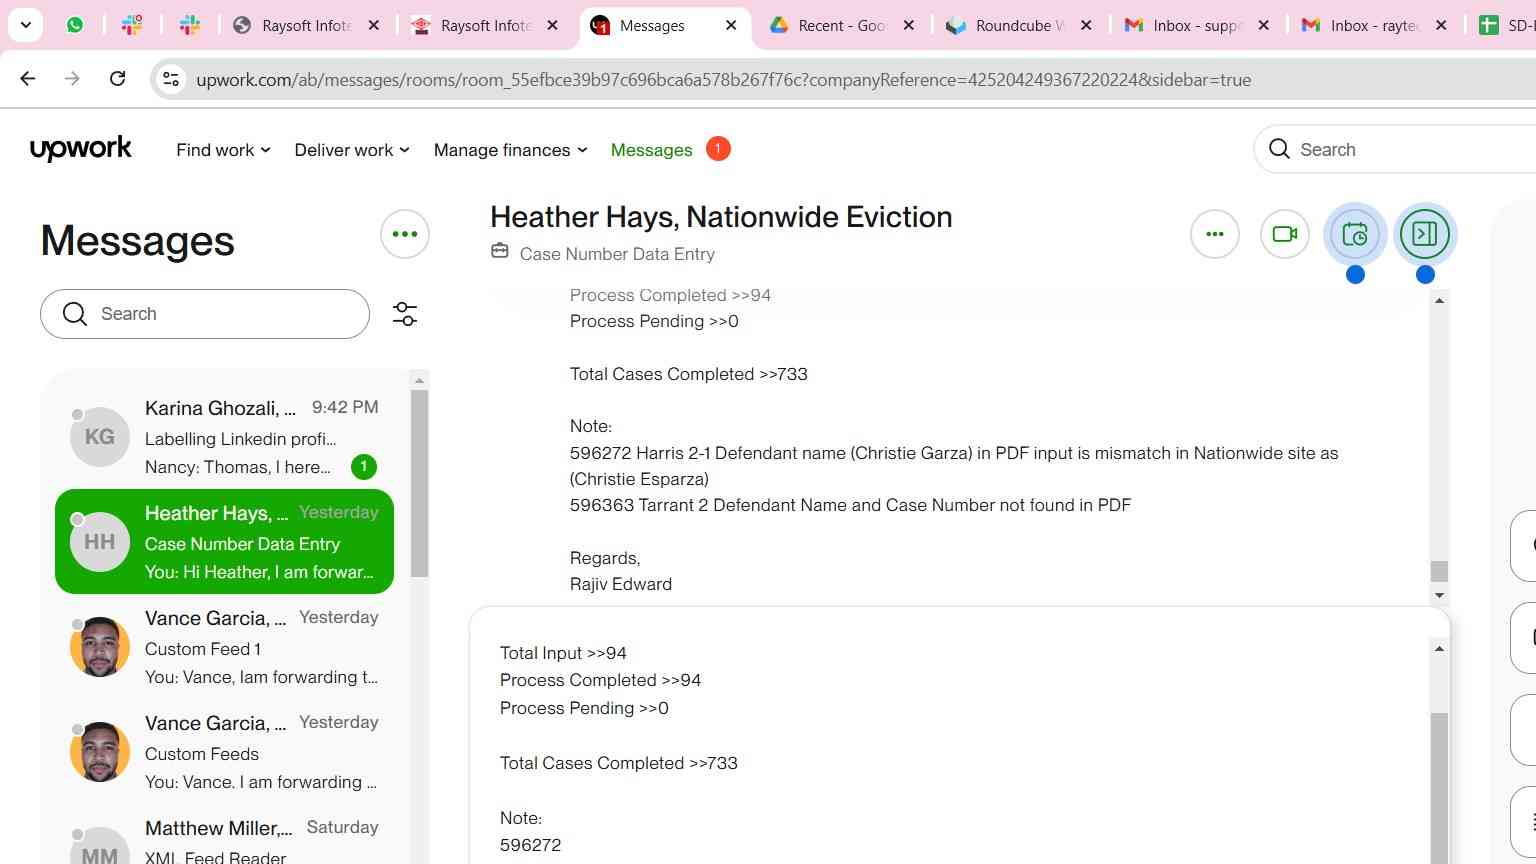Viewport: 1536px width, 864px height.
Task: Click the conversation list scrollbar thumb
Action: point(419,483)
